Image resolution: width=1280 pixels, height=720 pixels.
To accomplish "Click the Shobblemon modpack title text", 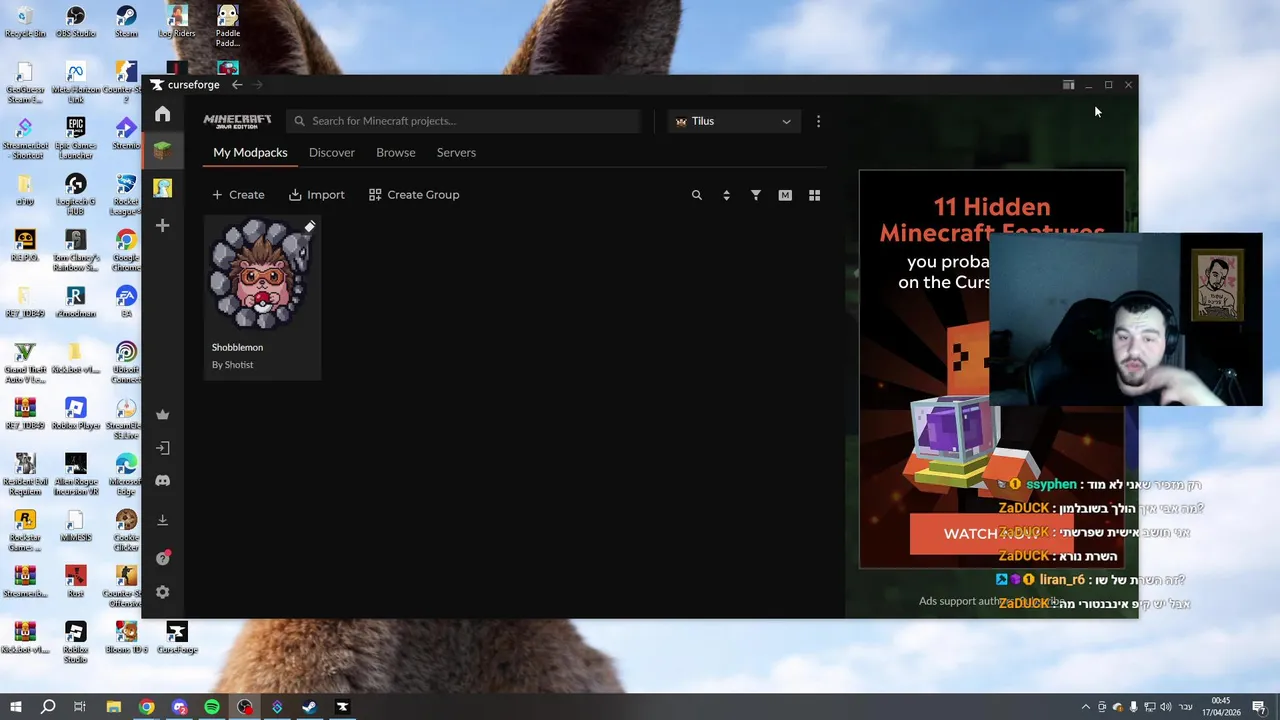I will (x=237, y=347).
